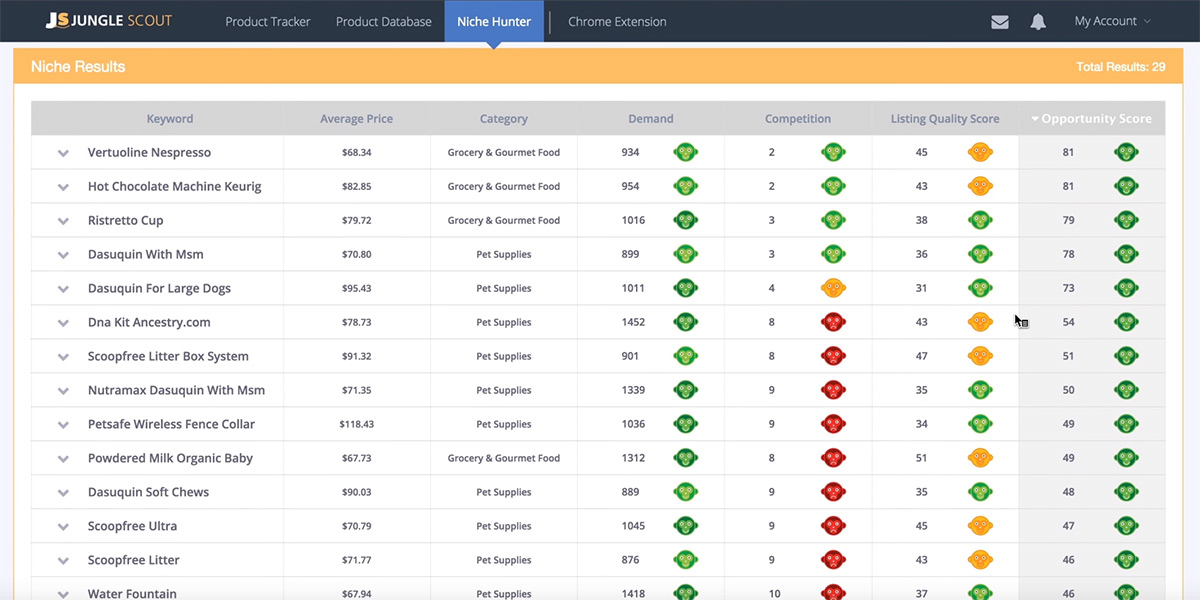Open the notifications bell icon

point(1038,21)
